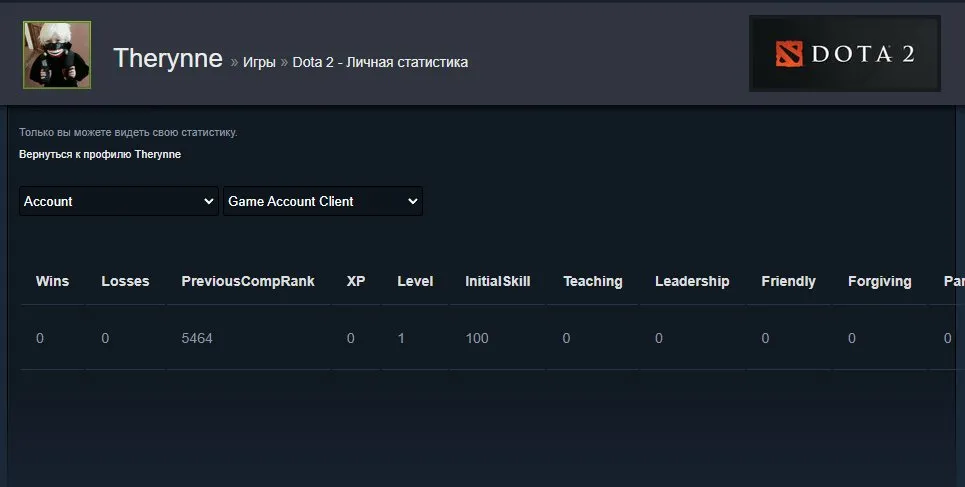
Task: Expand the Account dropdown
Action: coord(119,201)
